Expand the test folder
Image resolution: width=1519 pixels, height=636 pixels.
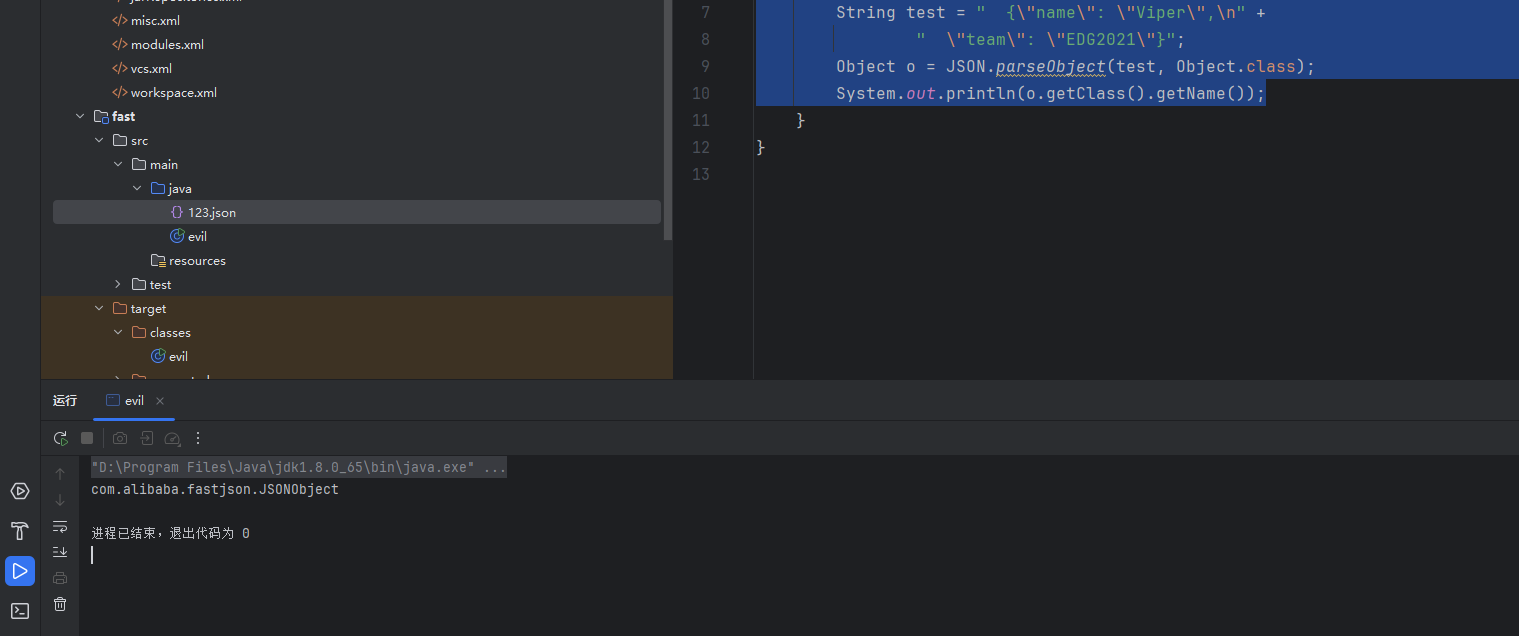(x=118, y=285)
